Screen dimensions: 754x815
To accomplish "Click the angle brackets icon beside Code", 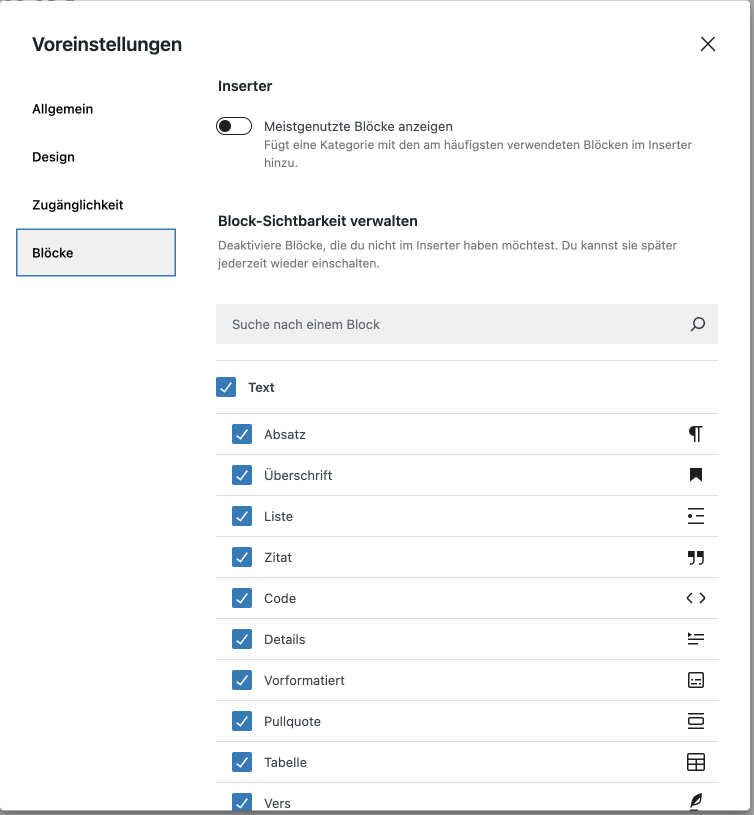I will 696,598.
